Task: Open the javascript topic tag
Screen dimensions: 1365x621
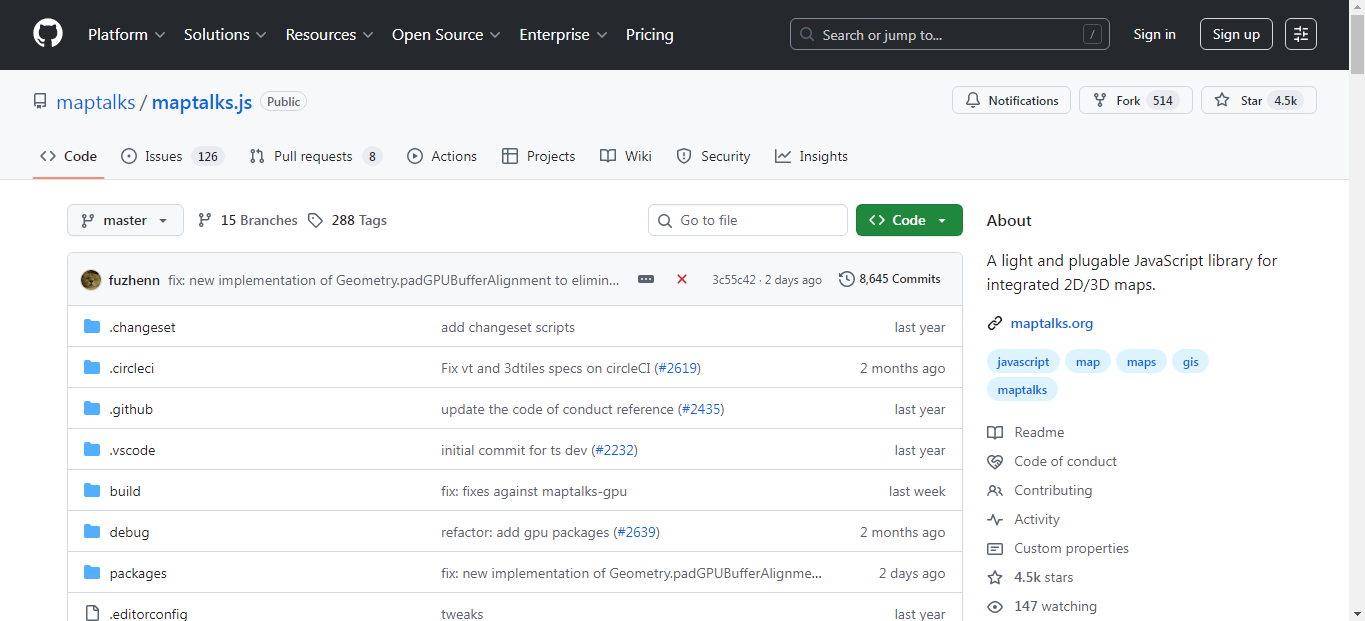Action: tap(1023, 362)
